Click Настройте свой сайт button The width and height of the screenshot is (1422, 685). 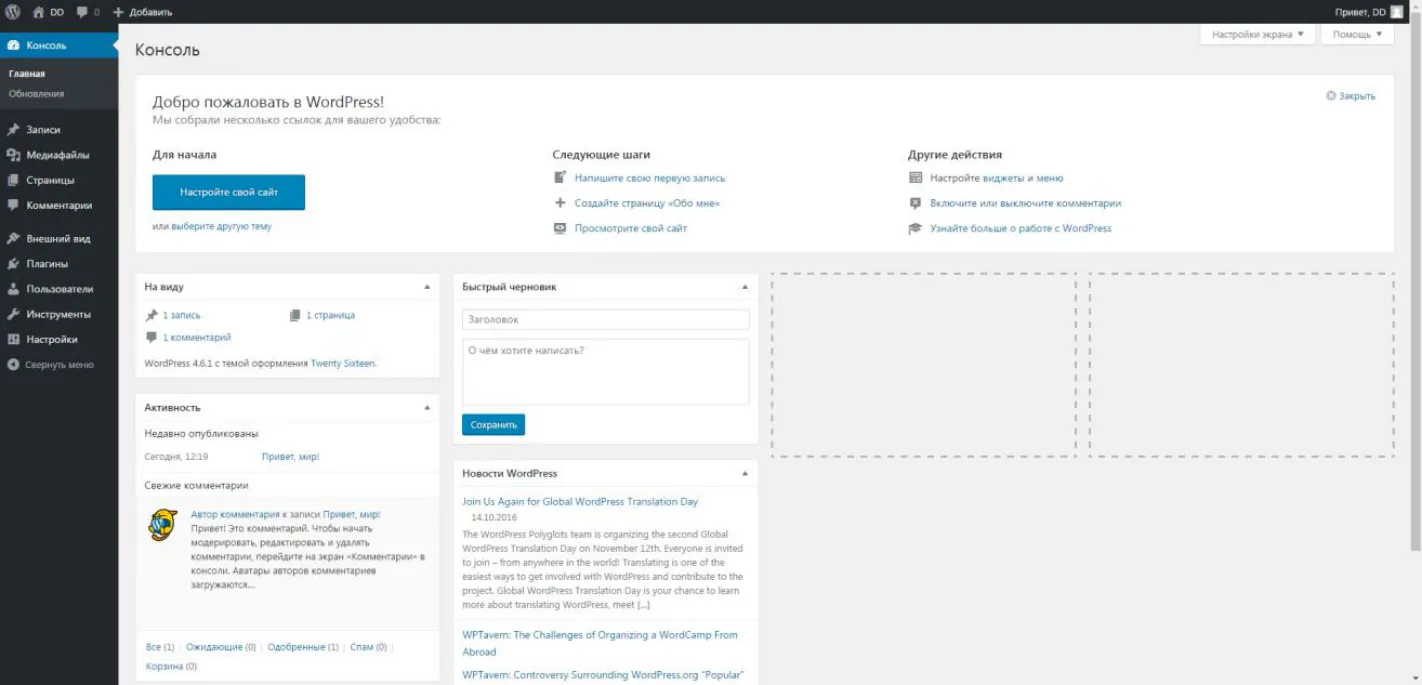click(229, 192)
